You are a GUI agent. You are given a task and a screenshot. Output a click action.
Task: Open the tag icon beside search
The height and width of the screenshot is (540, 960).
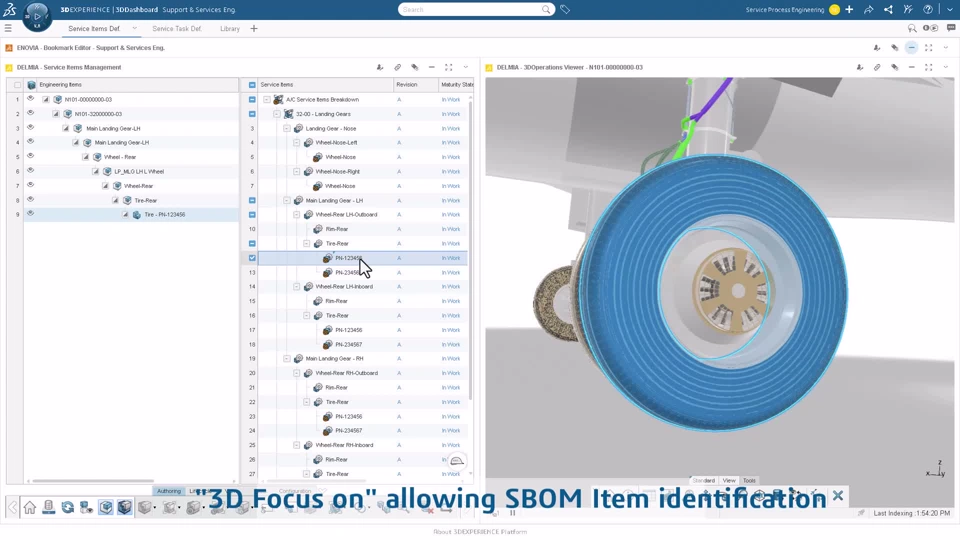coord(565,10)
